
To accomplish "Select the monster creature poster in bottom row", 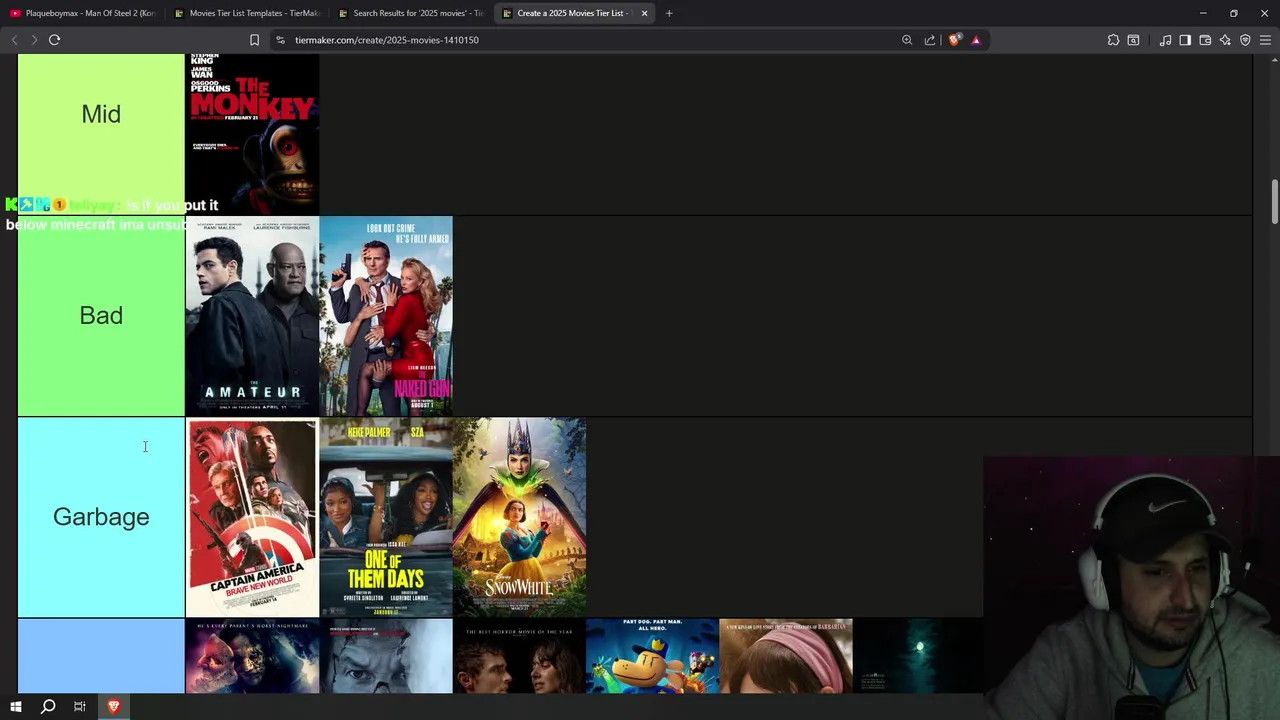I will pos(252,656).
